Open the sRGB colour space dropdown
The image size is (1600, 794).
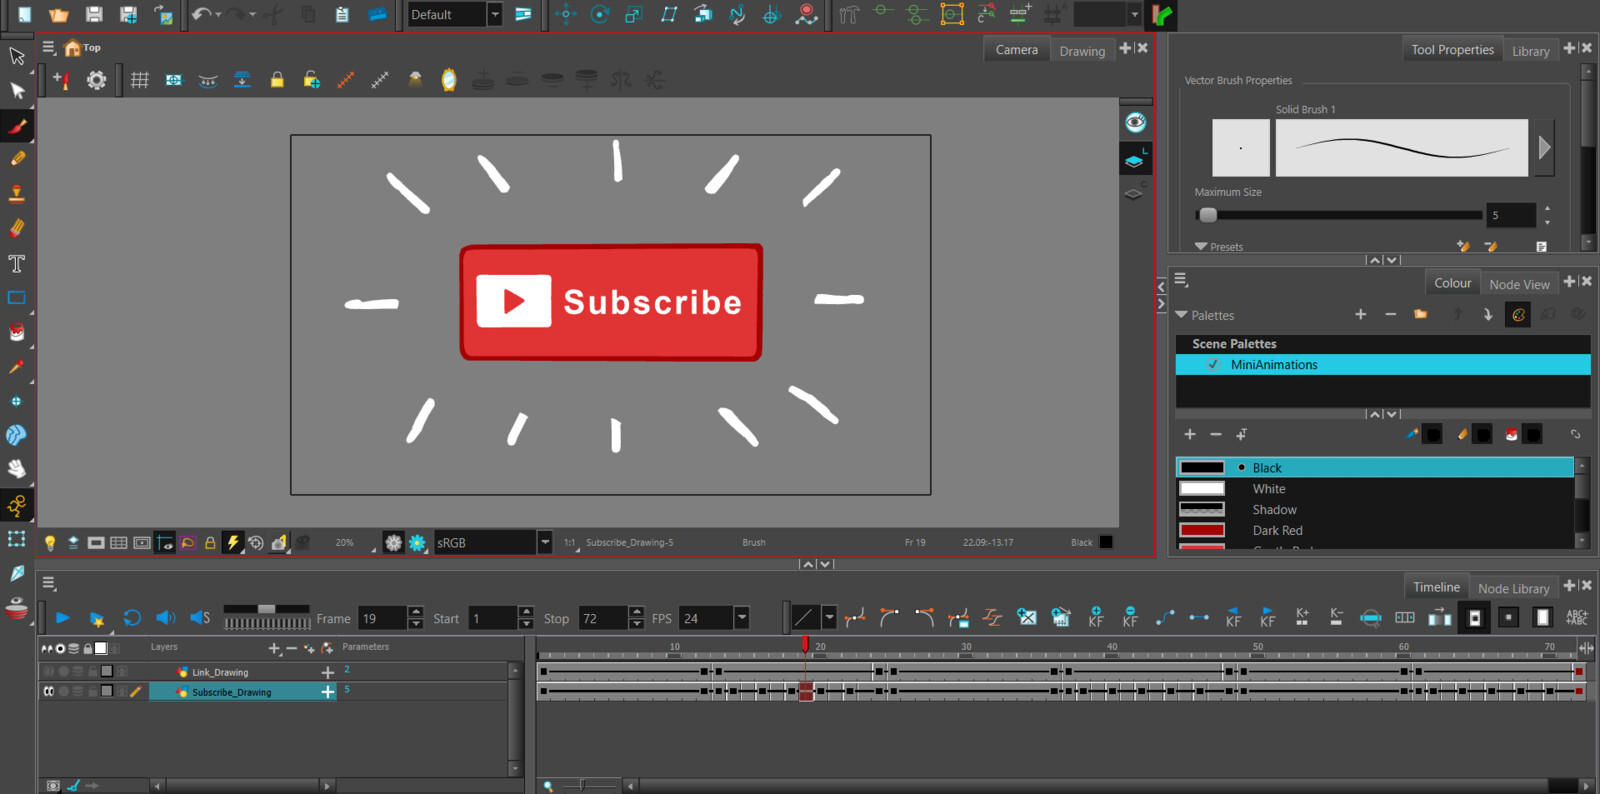(545, 542)
